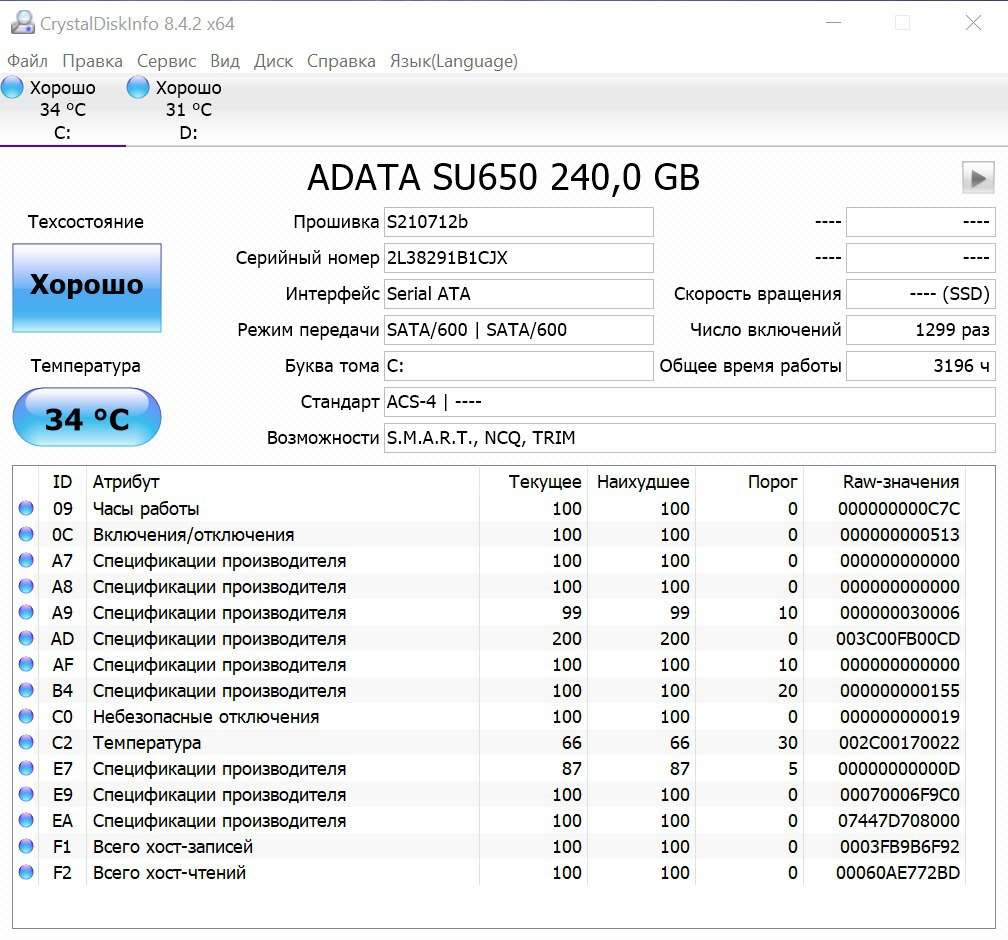Select the Небезопасные отключения attribute row
1008x940 pixels.
(206, 717)
